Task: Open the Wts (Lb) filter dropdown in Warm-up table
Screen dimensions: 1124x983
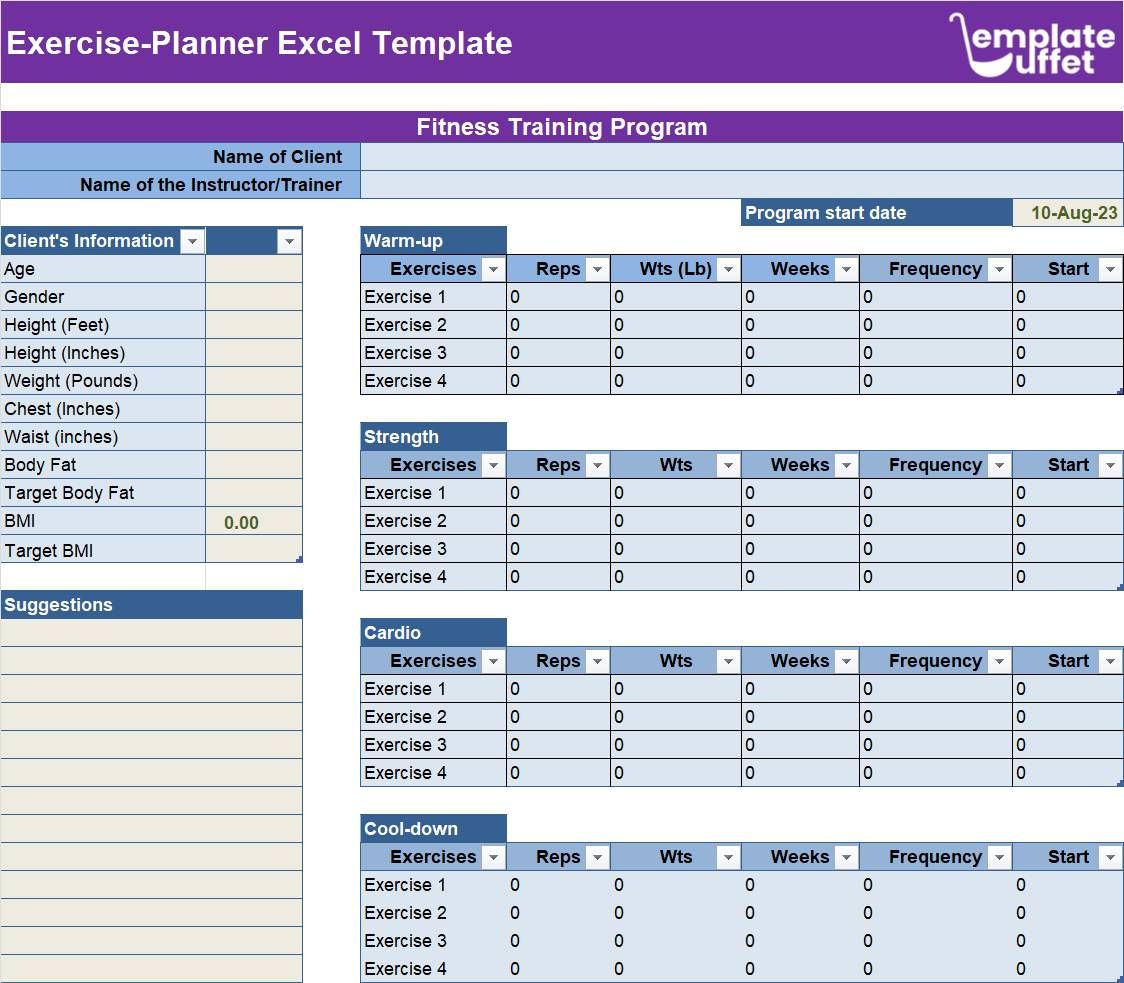Action: point(728,268)
